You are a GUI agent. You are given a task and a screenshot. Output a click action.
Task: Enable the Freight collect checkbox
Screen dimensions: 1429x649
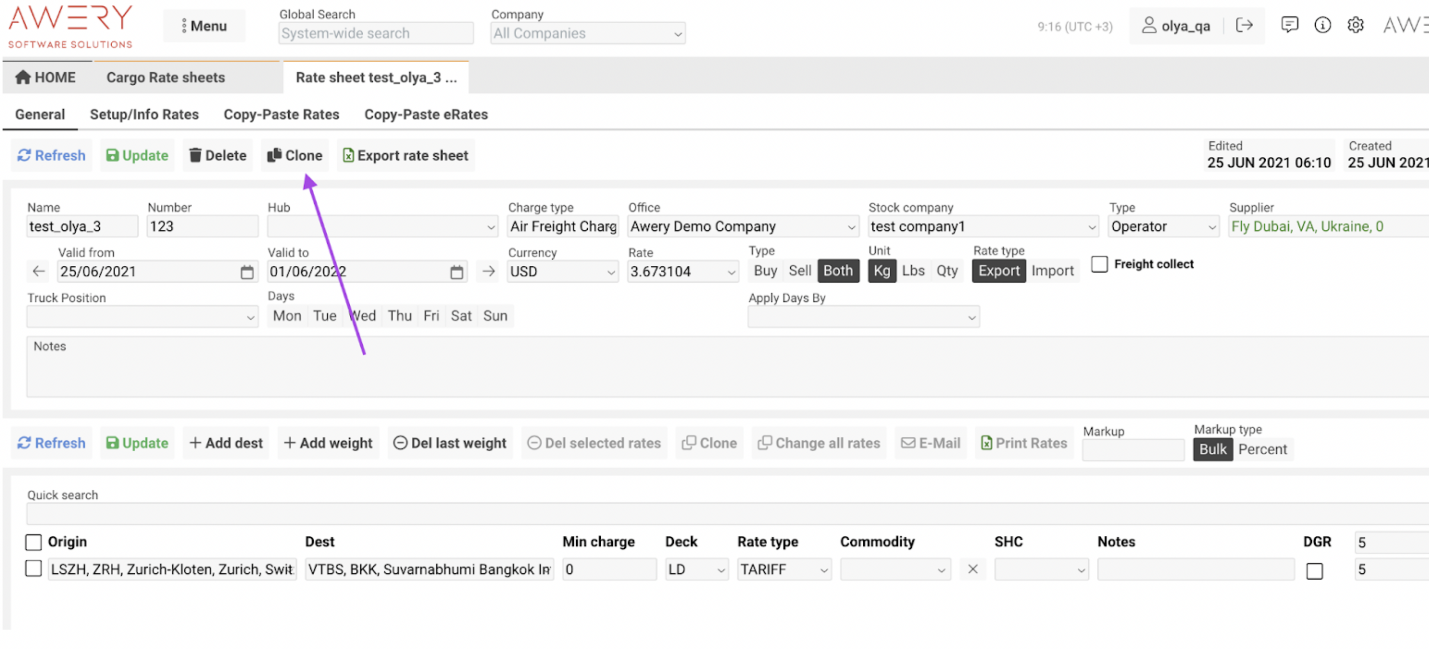tap(1097, 263)
